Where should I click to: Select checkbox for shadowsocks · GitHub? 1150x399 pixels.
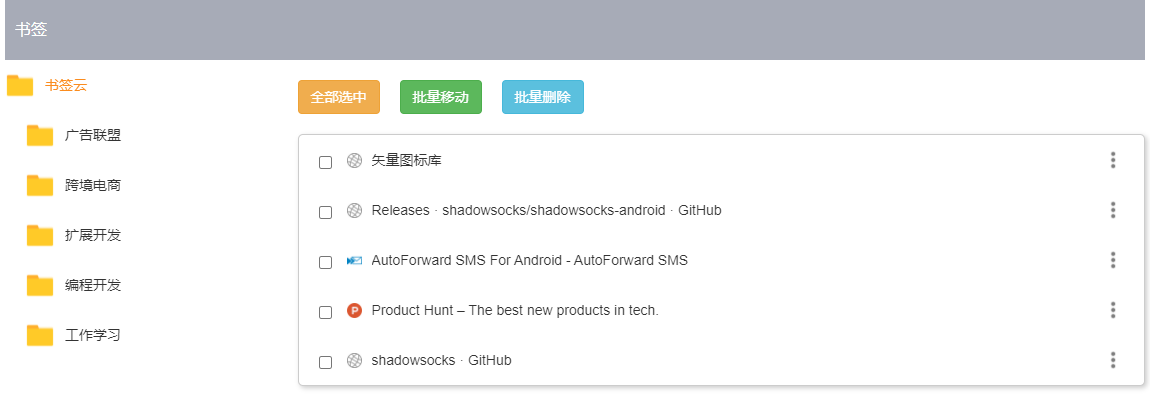tap(326, 362)
